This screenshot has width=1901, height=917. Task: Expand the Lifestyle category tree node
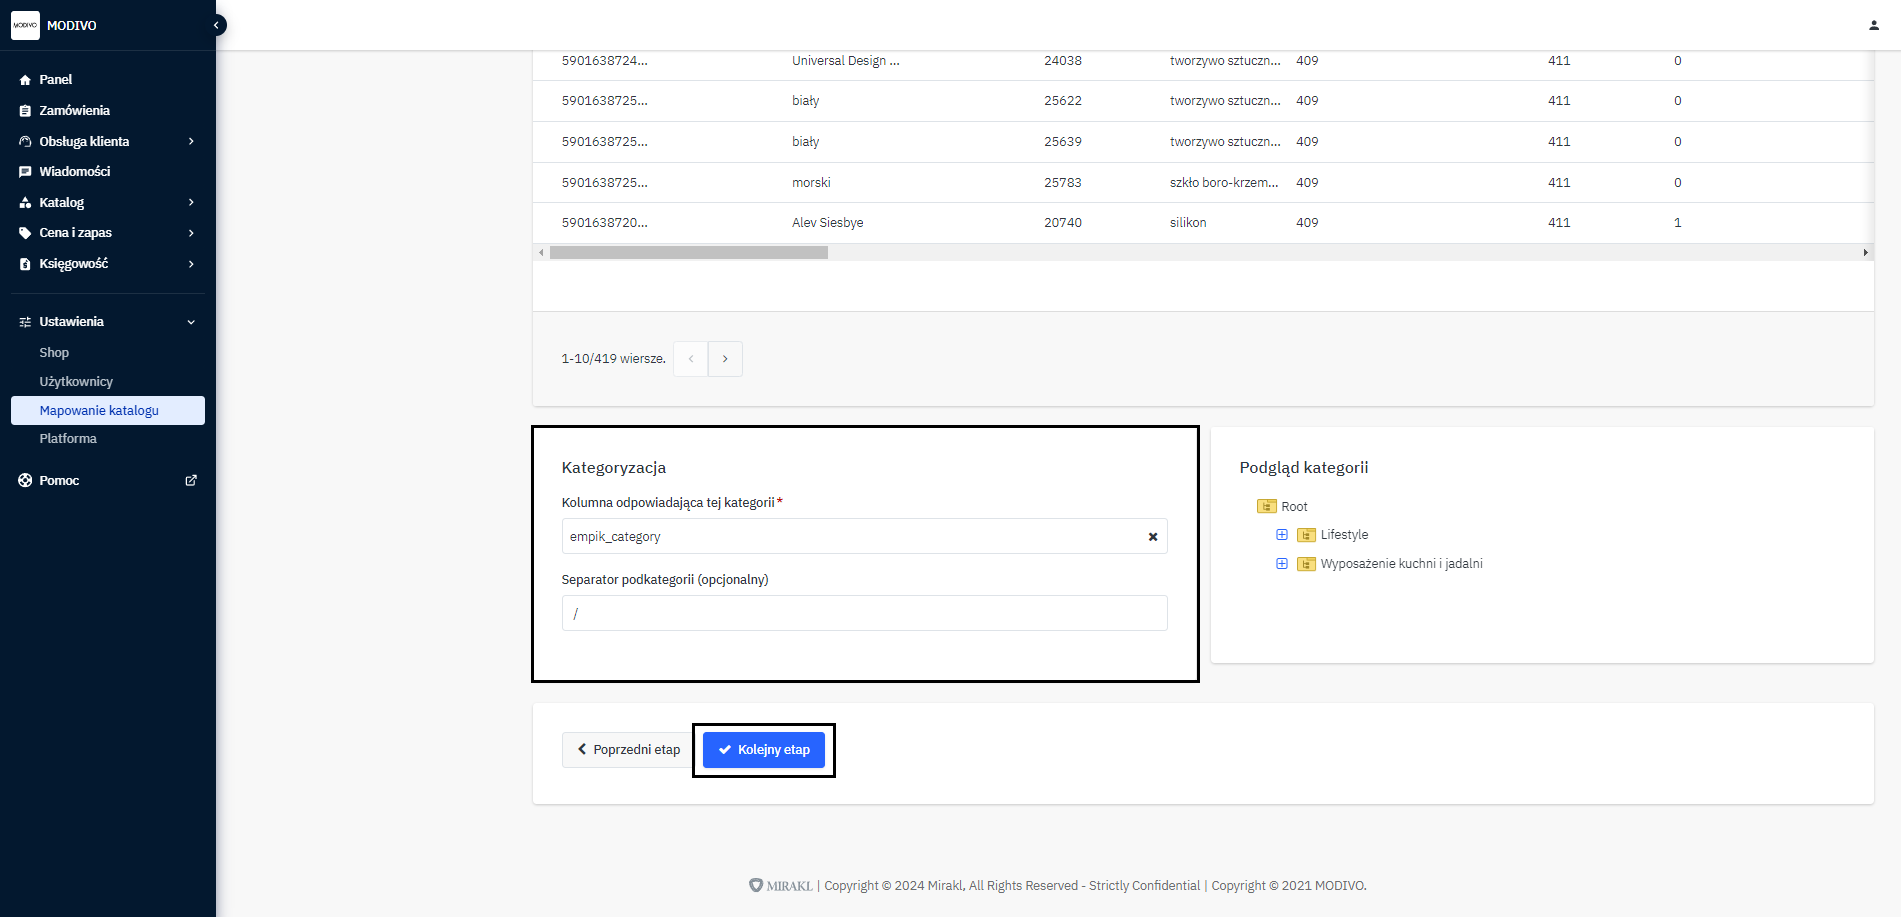[x=1281, y=535]
